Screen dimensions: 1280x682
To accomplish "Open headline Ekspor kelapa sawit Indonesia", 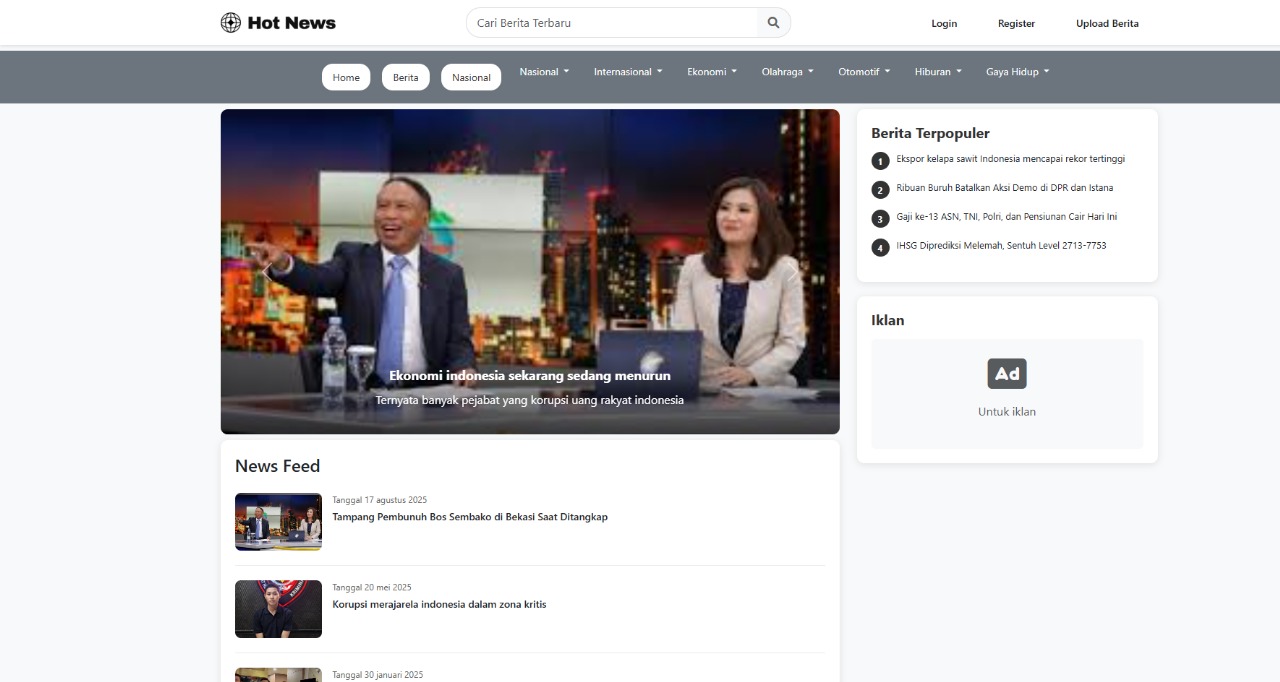I will click(1011, 159).
